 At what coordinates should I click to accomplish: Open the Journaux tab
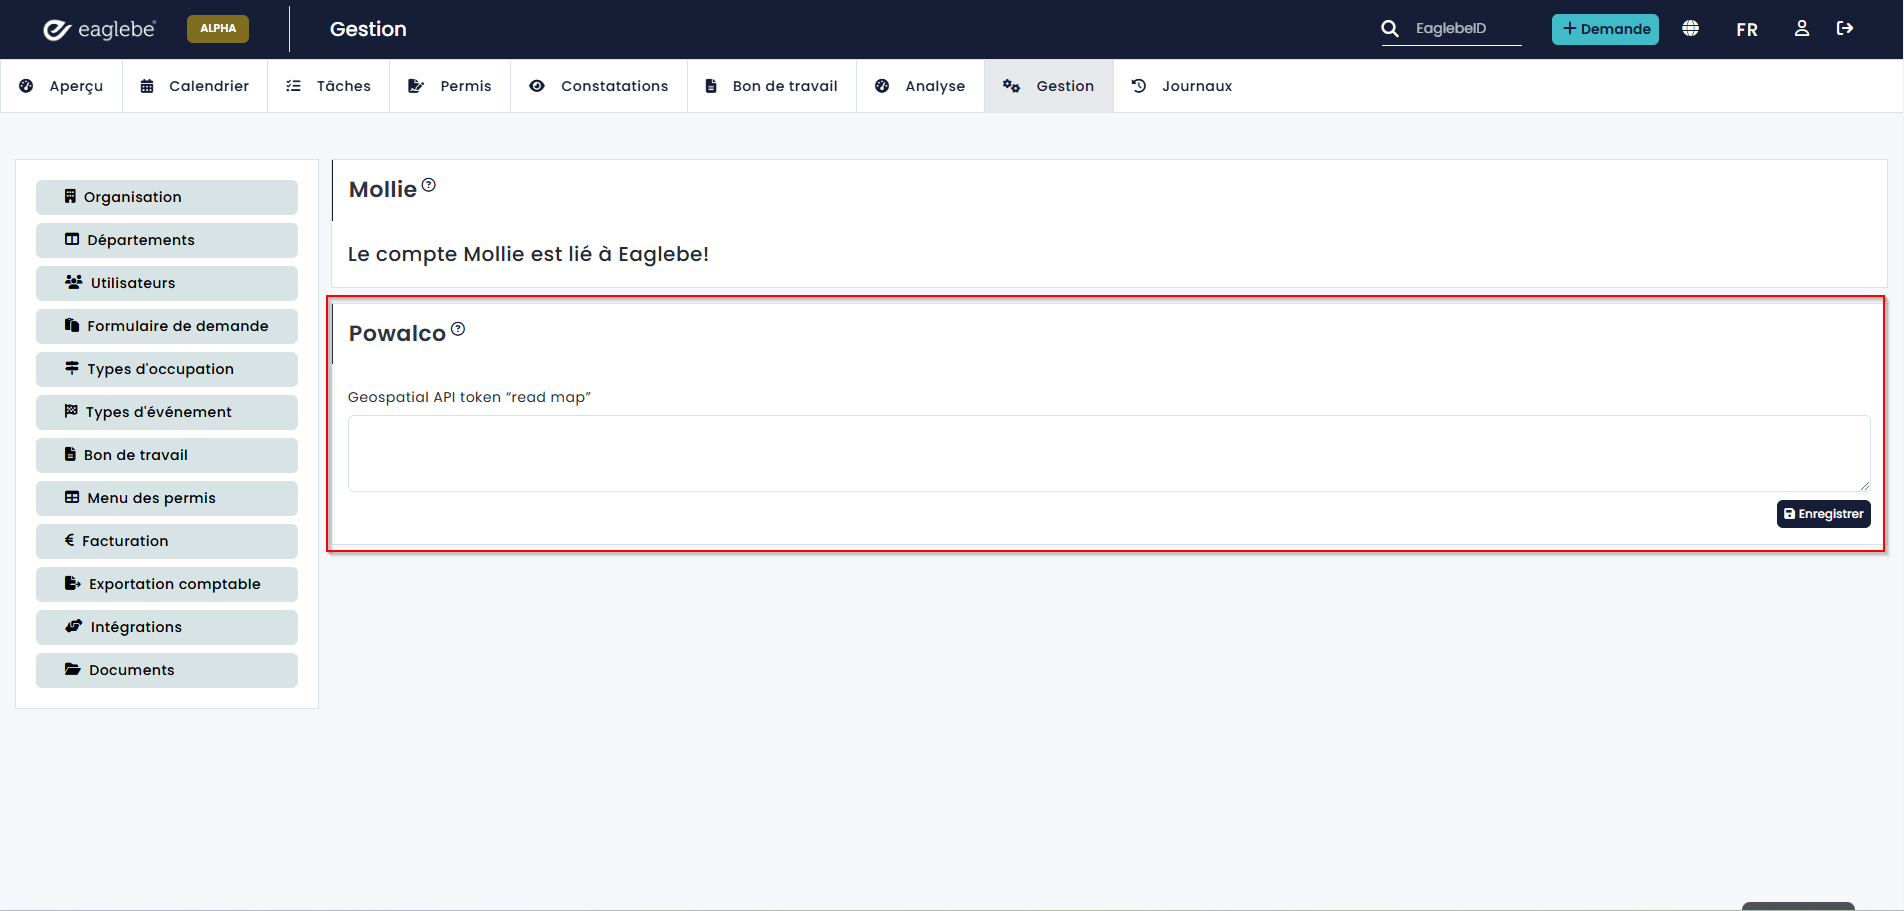pyautogui.click(x=1182, y=86)
